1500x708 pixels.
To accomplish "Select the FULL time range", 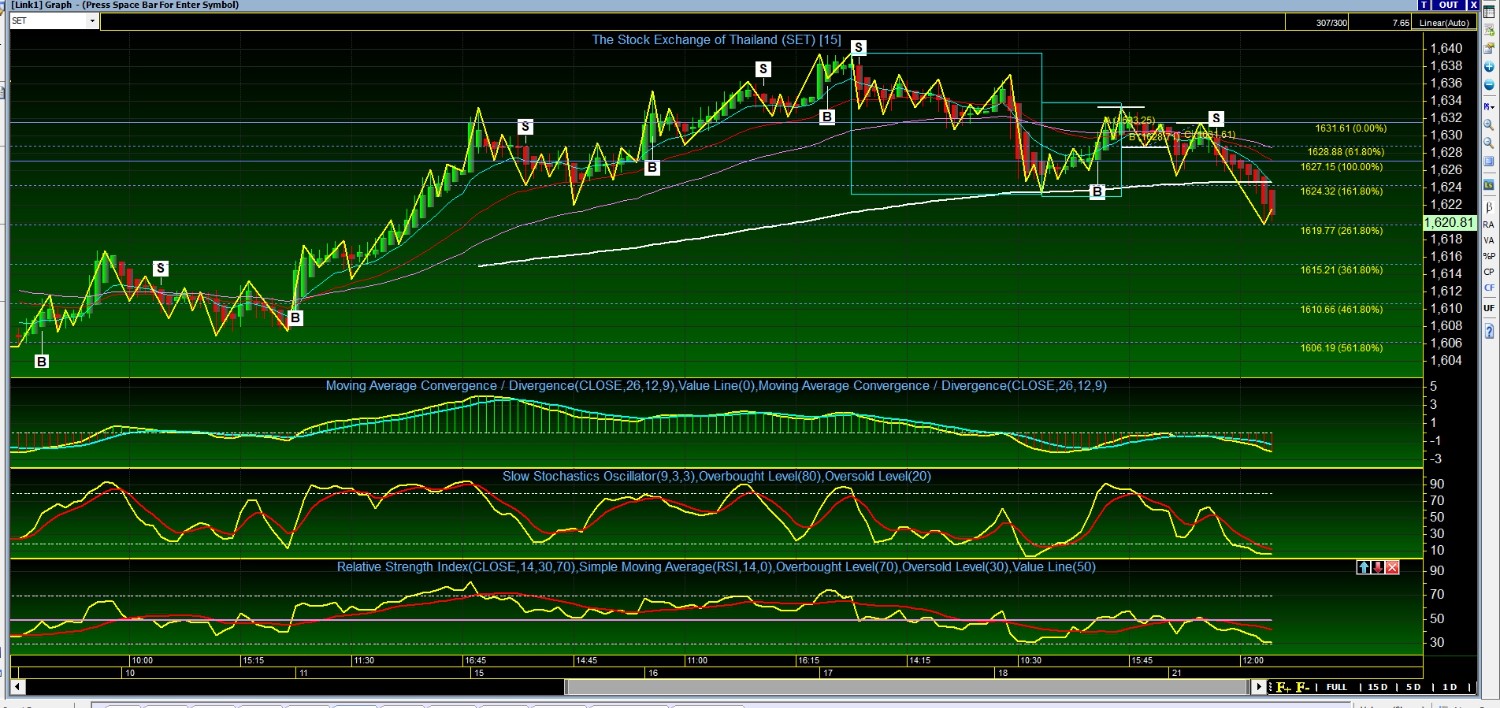I will (x=1337, y=687).
